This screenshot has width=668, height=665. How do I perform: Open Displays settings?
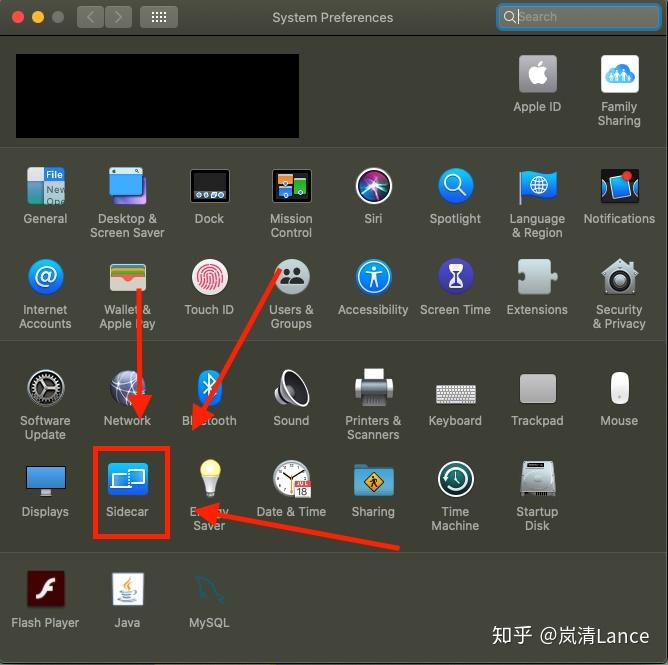[x=46, y=481]
